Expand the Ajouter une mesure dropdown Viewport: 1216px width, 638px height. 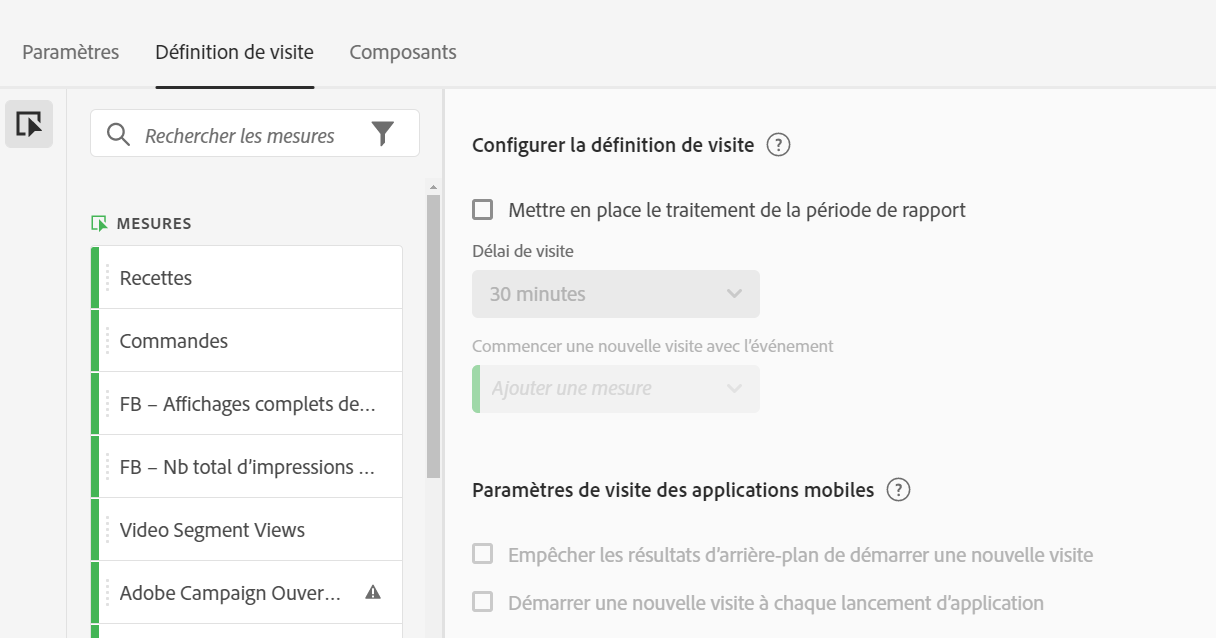pos(615,389)
